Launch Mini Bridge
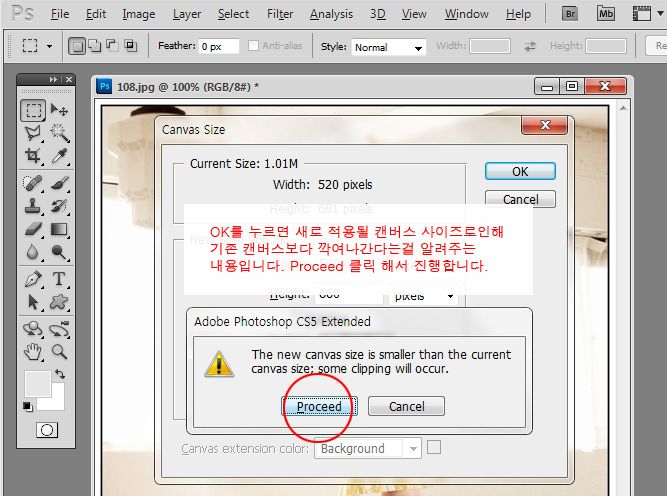The image size is (667, 496). (x=606, y=14)
